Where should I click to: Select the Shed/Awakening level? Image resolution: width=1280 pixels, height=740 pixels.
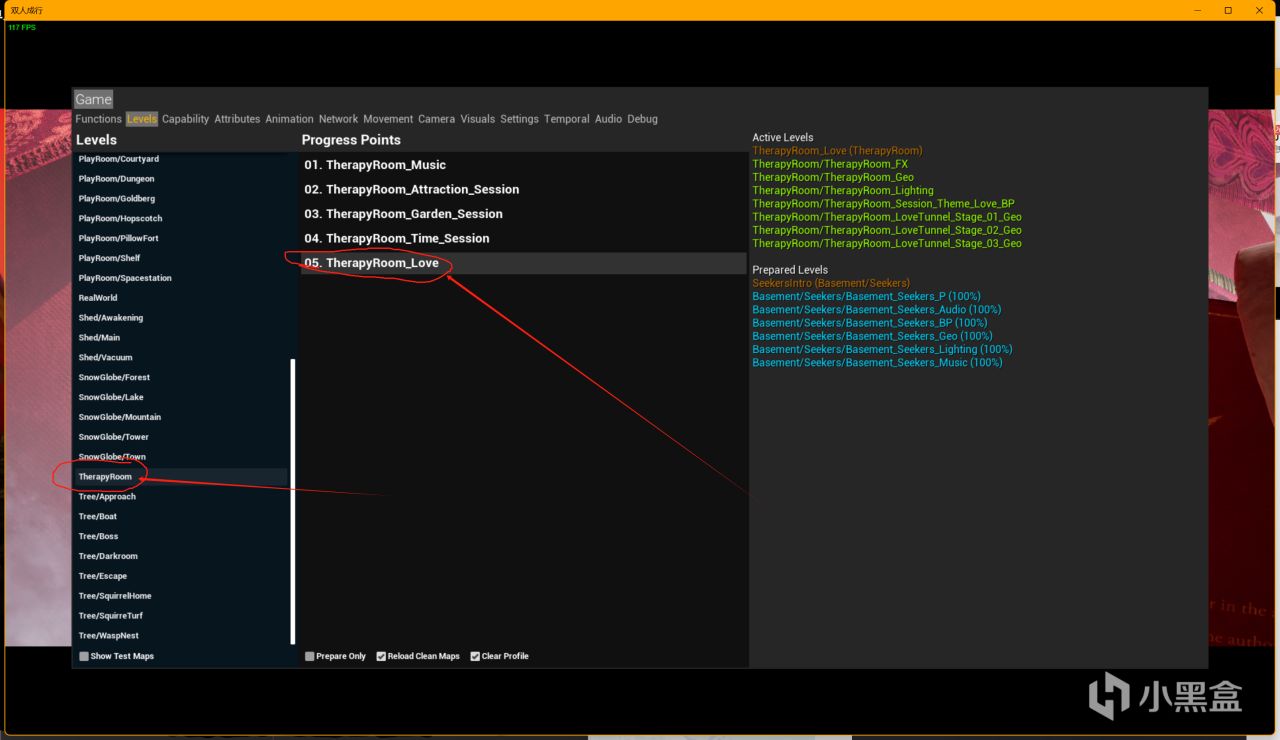182,318
